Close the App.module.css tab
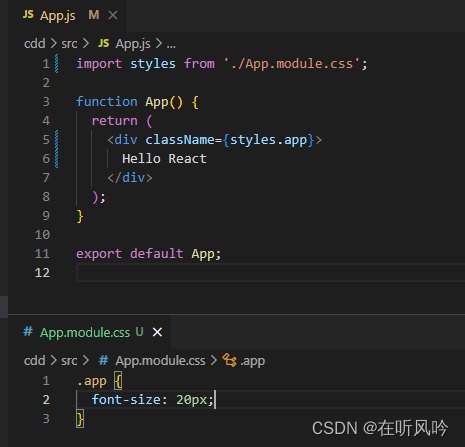 [x=157, y=332]
